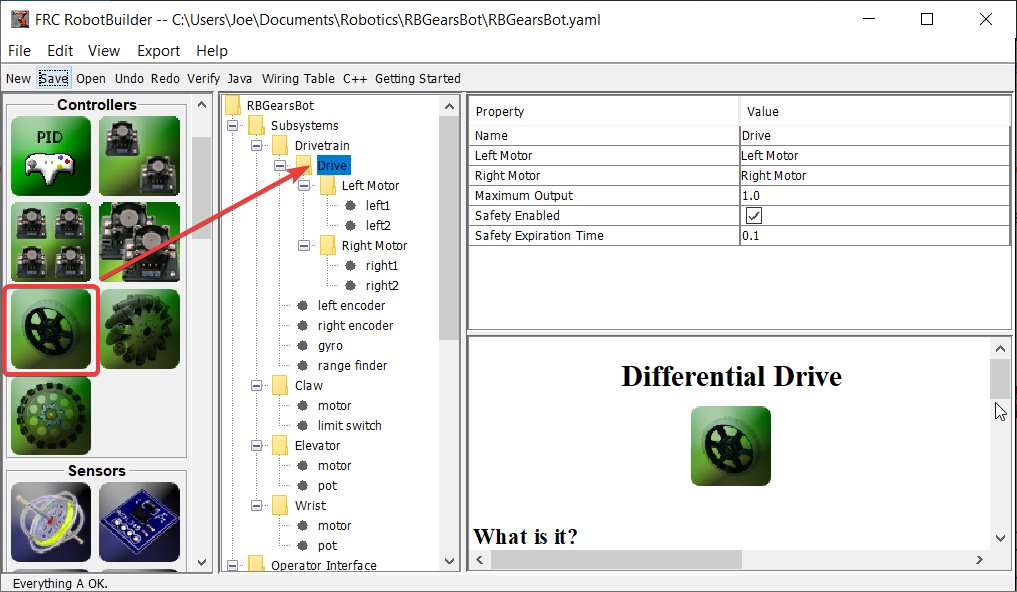
Task: Collapse the Drive node expander
Action: coord(280,165)
